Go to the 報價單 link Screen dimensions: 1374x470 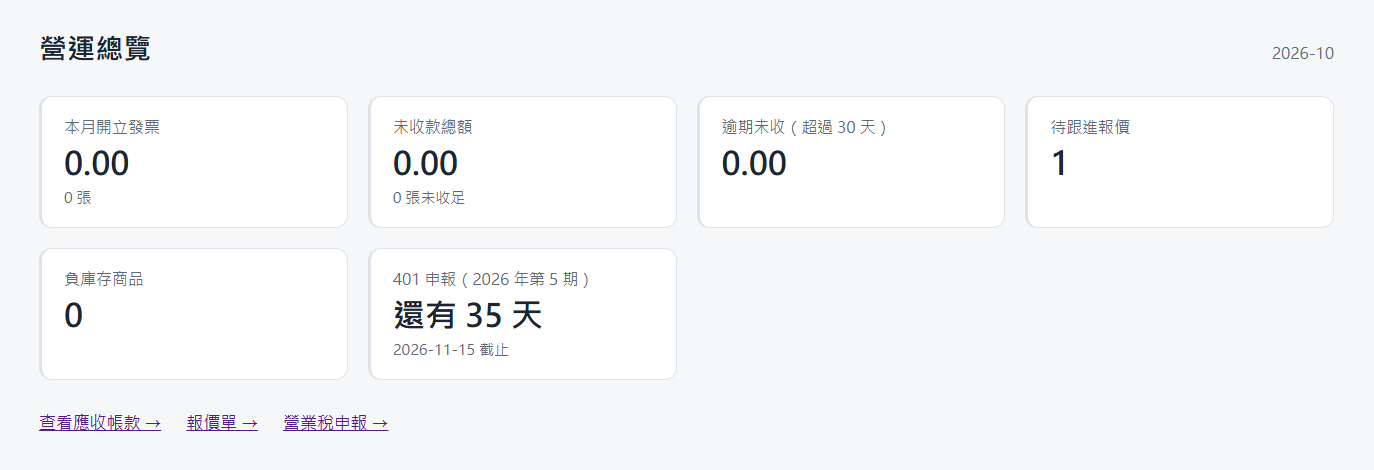click(222, 423)
